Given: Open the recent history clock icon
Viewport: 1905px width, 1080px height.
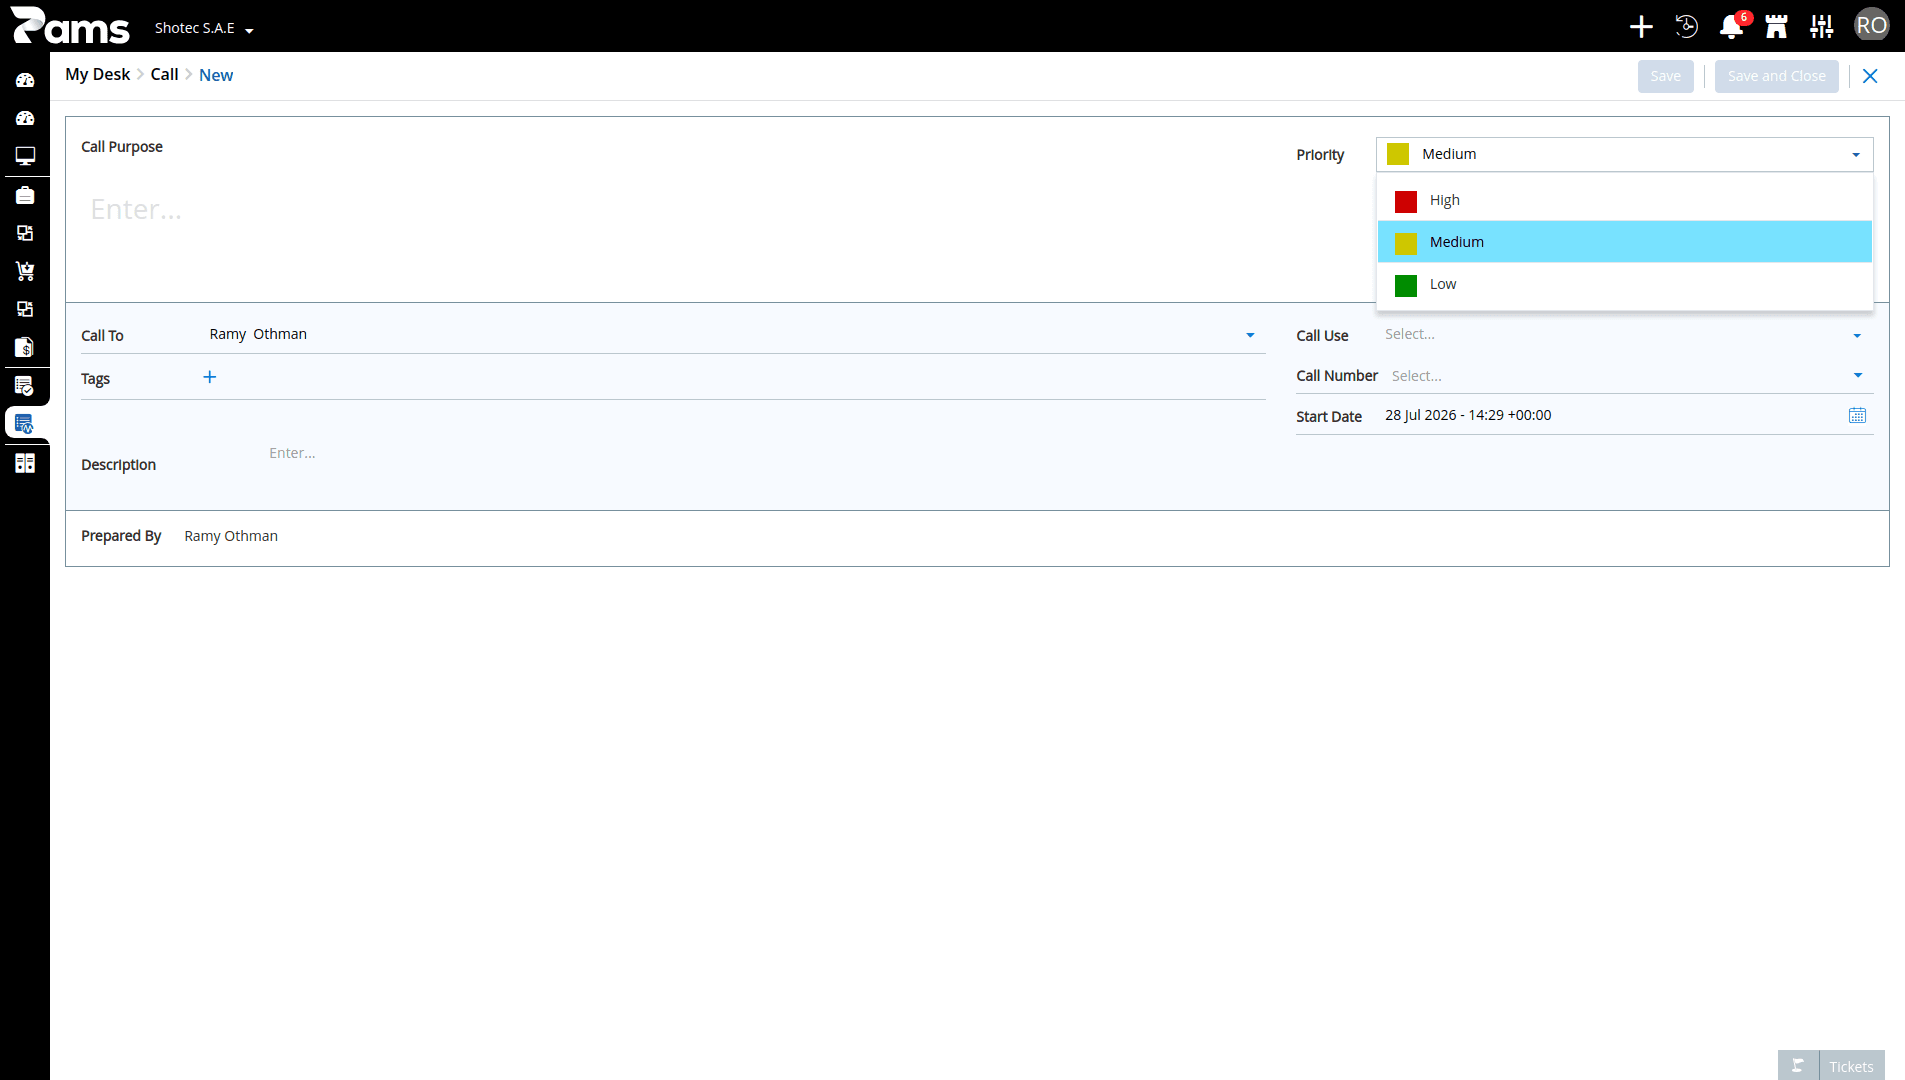Looking at the screenshot, I should (x=1686, y=27).
